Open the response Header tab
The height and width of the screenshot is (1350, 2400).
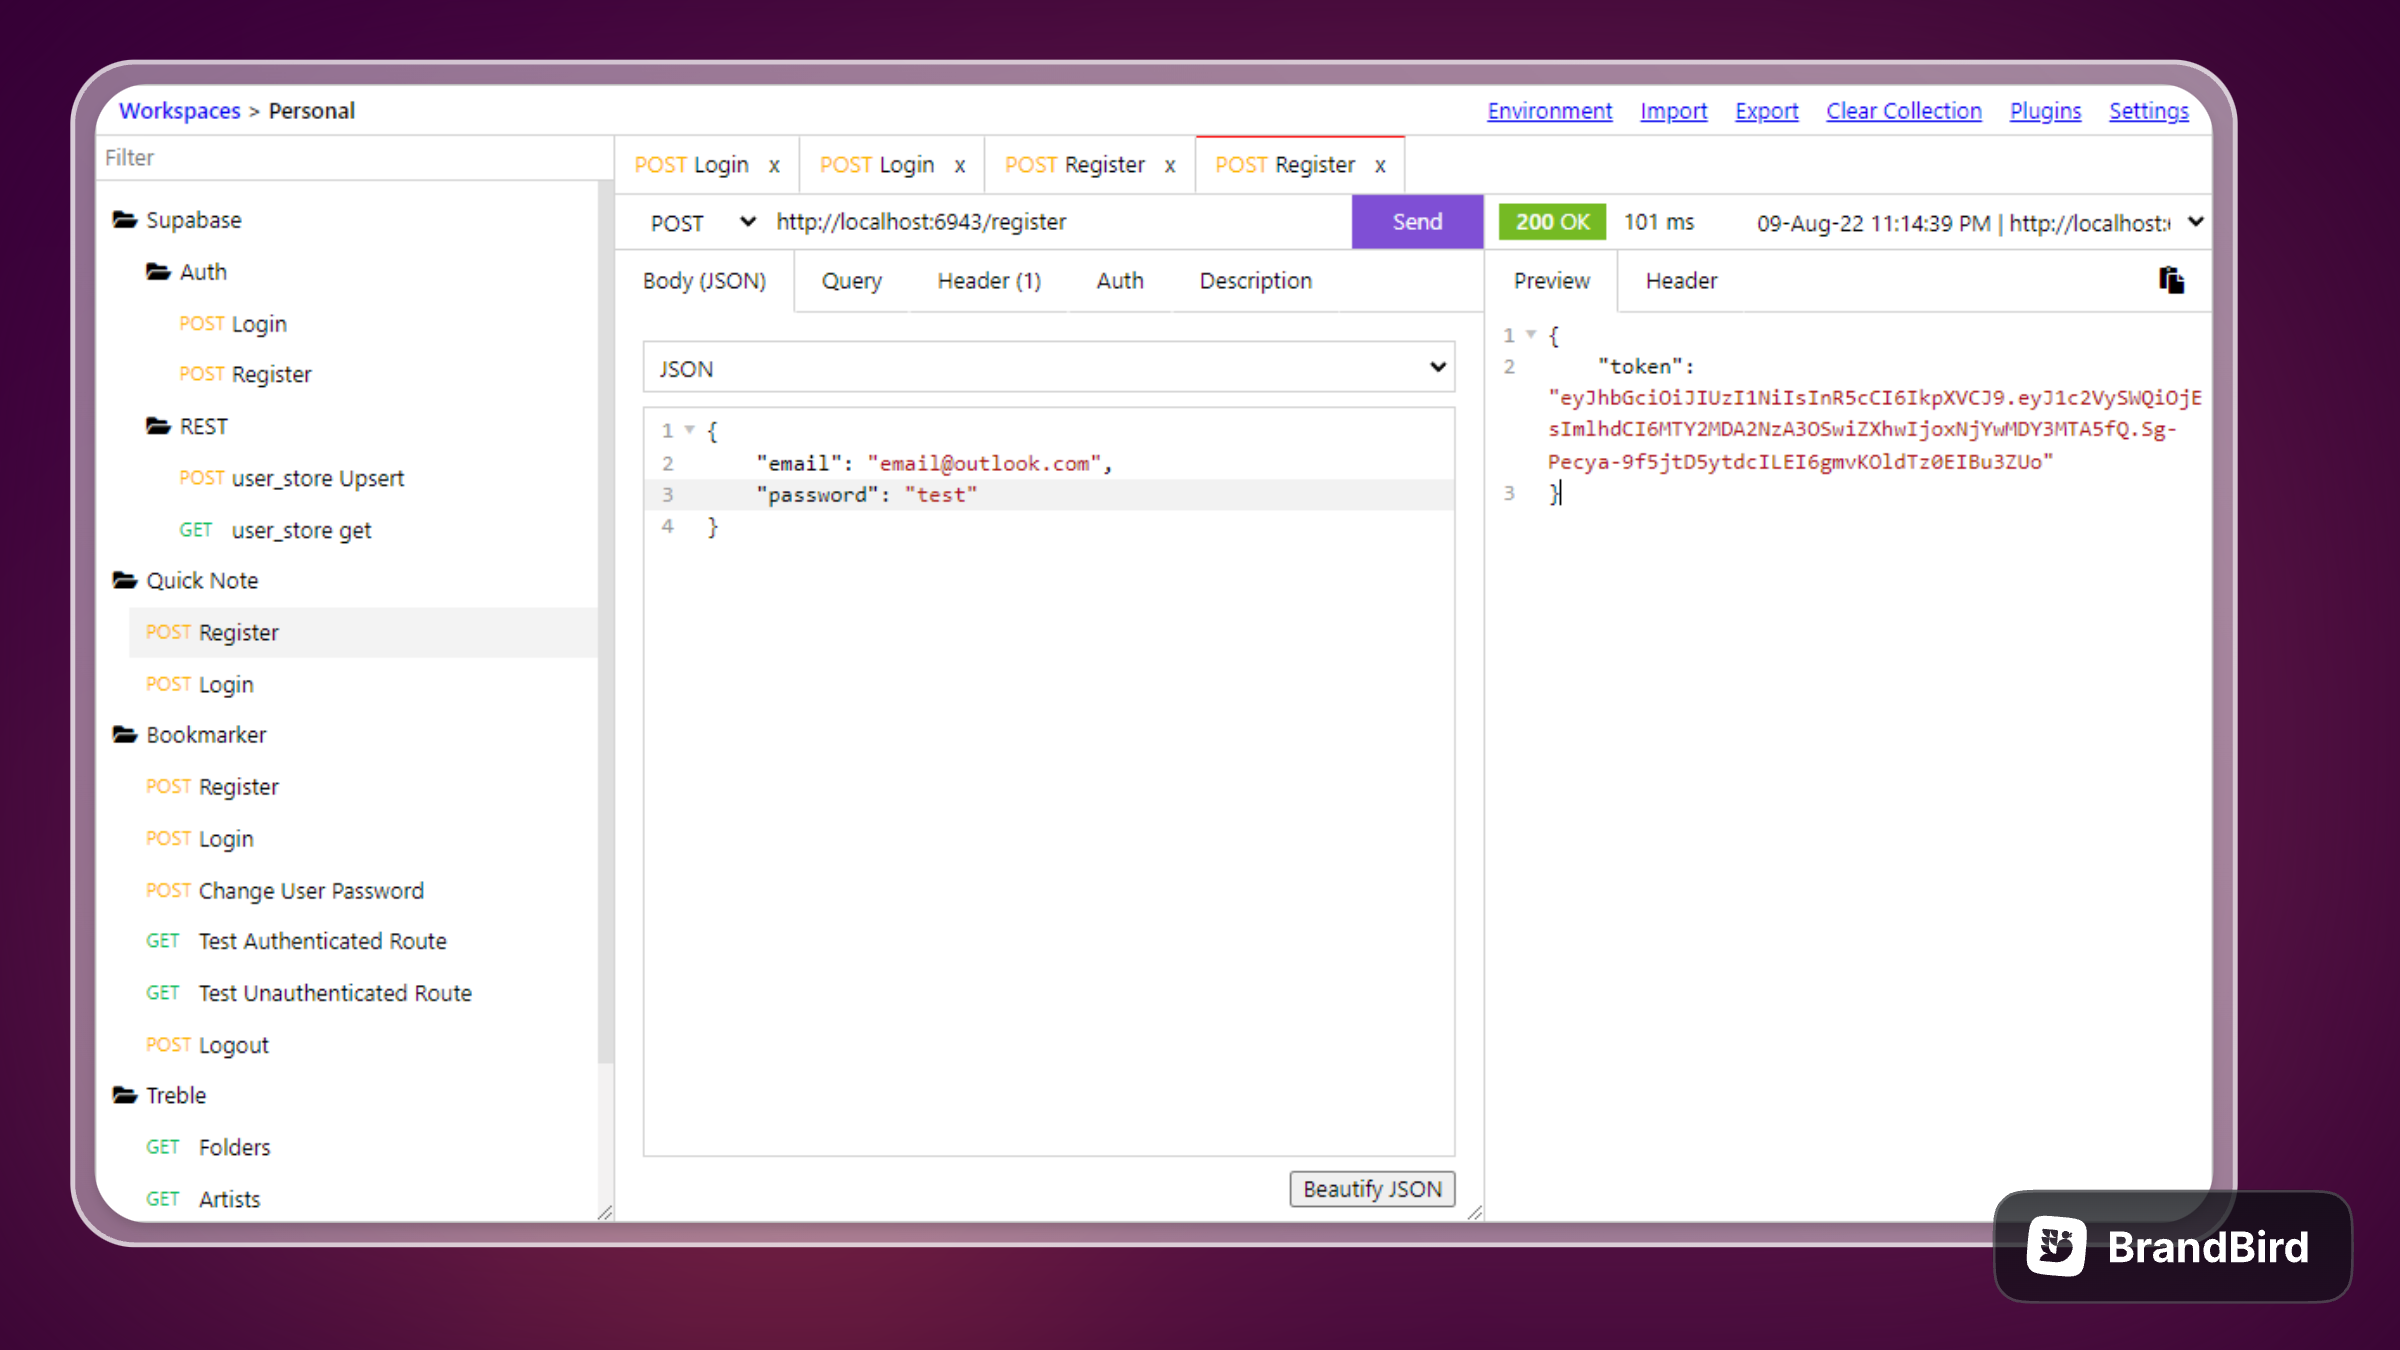click(1681, 281)
